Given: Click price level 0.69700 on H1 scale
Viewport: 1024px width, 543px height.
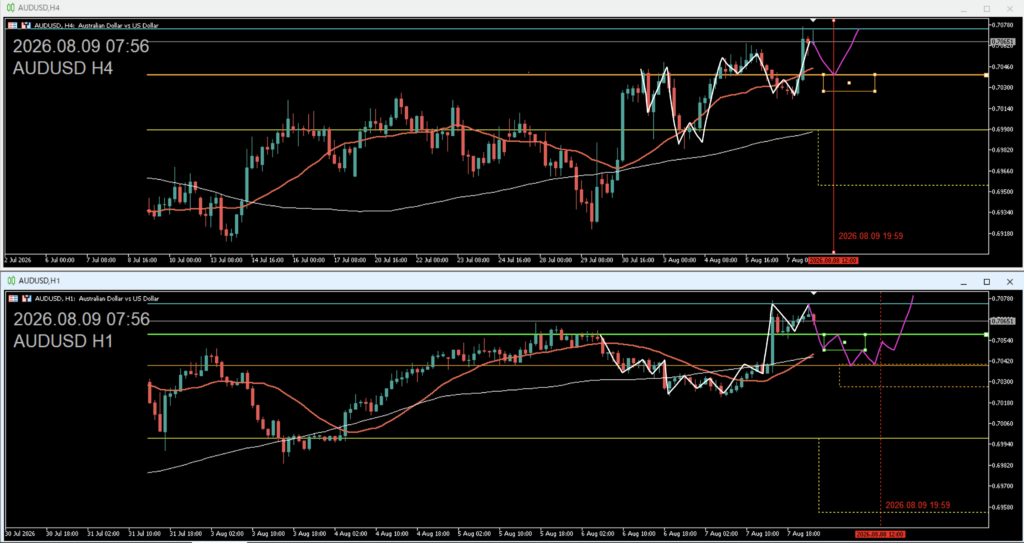Looking at the screenshot, I should point(1004,486).
